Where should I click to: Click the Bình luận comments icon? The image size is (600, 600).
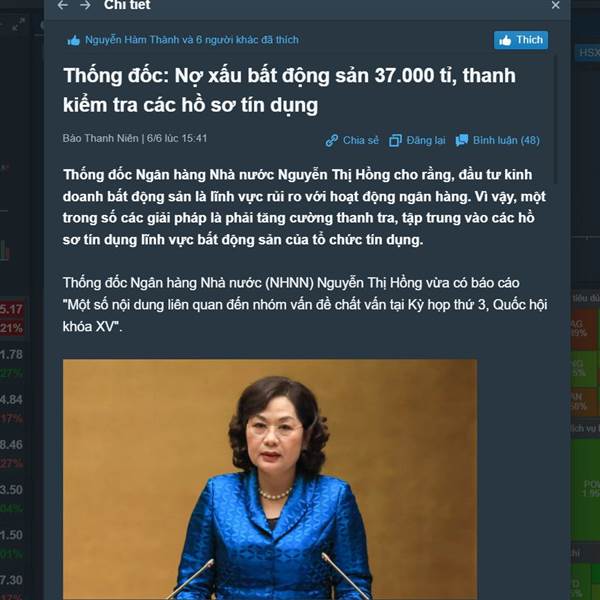pyautogui.click(x=462, y=140)
